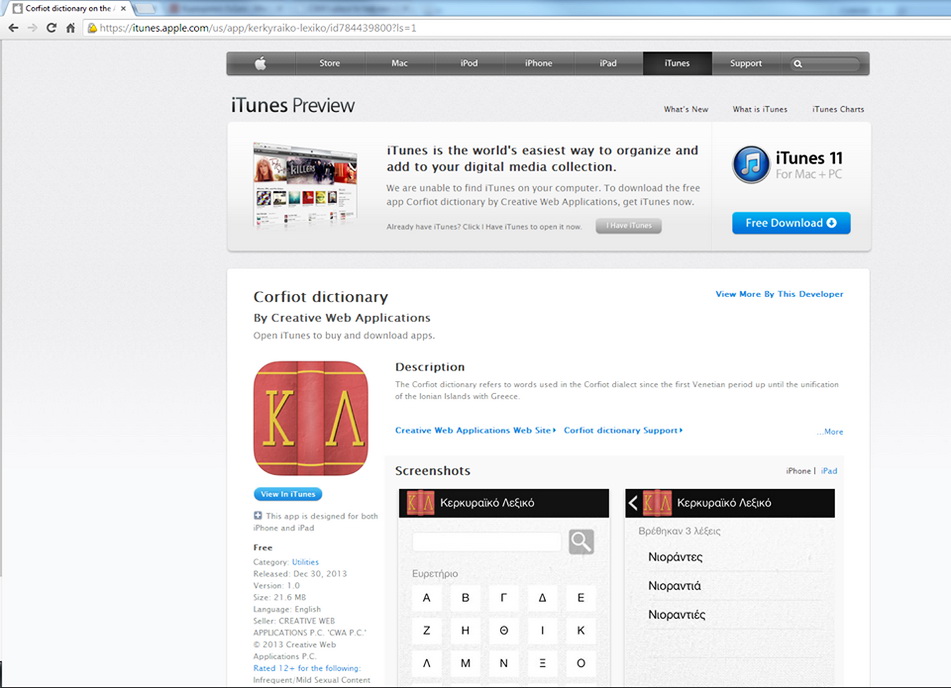The height and width of the screenshot is (688, 951).
Task: Click the lock icon in address bar
Action: click(x=92, y=28)
